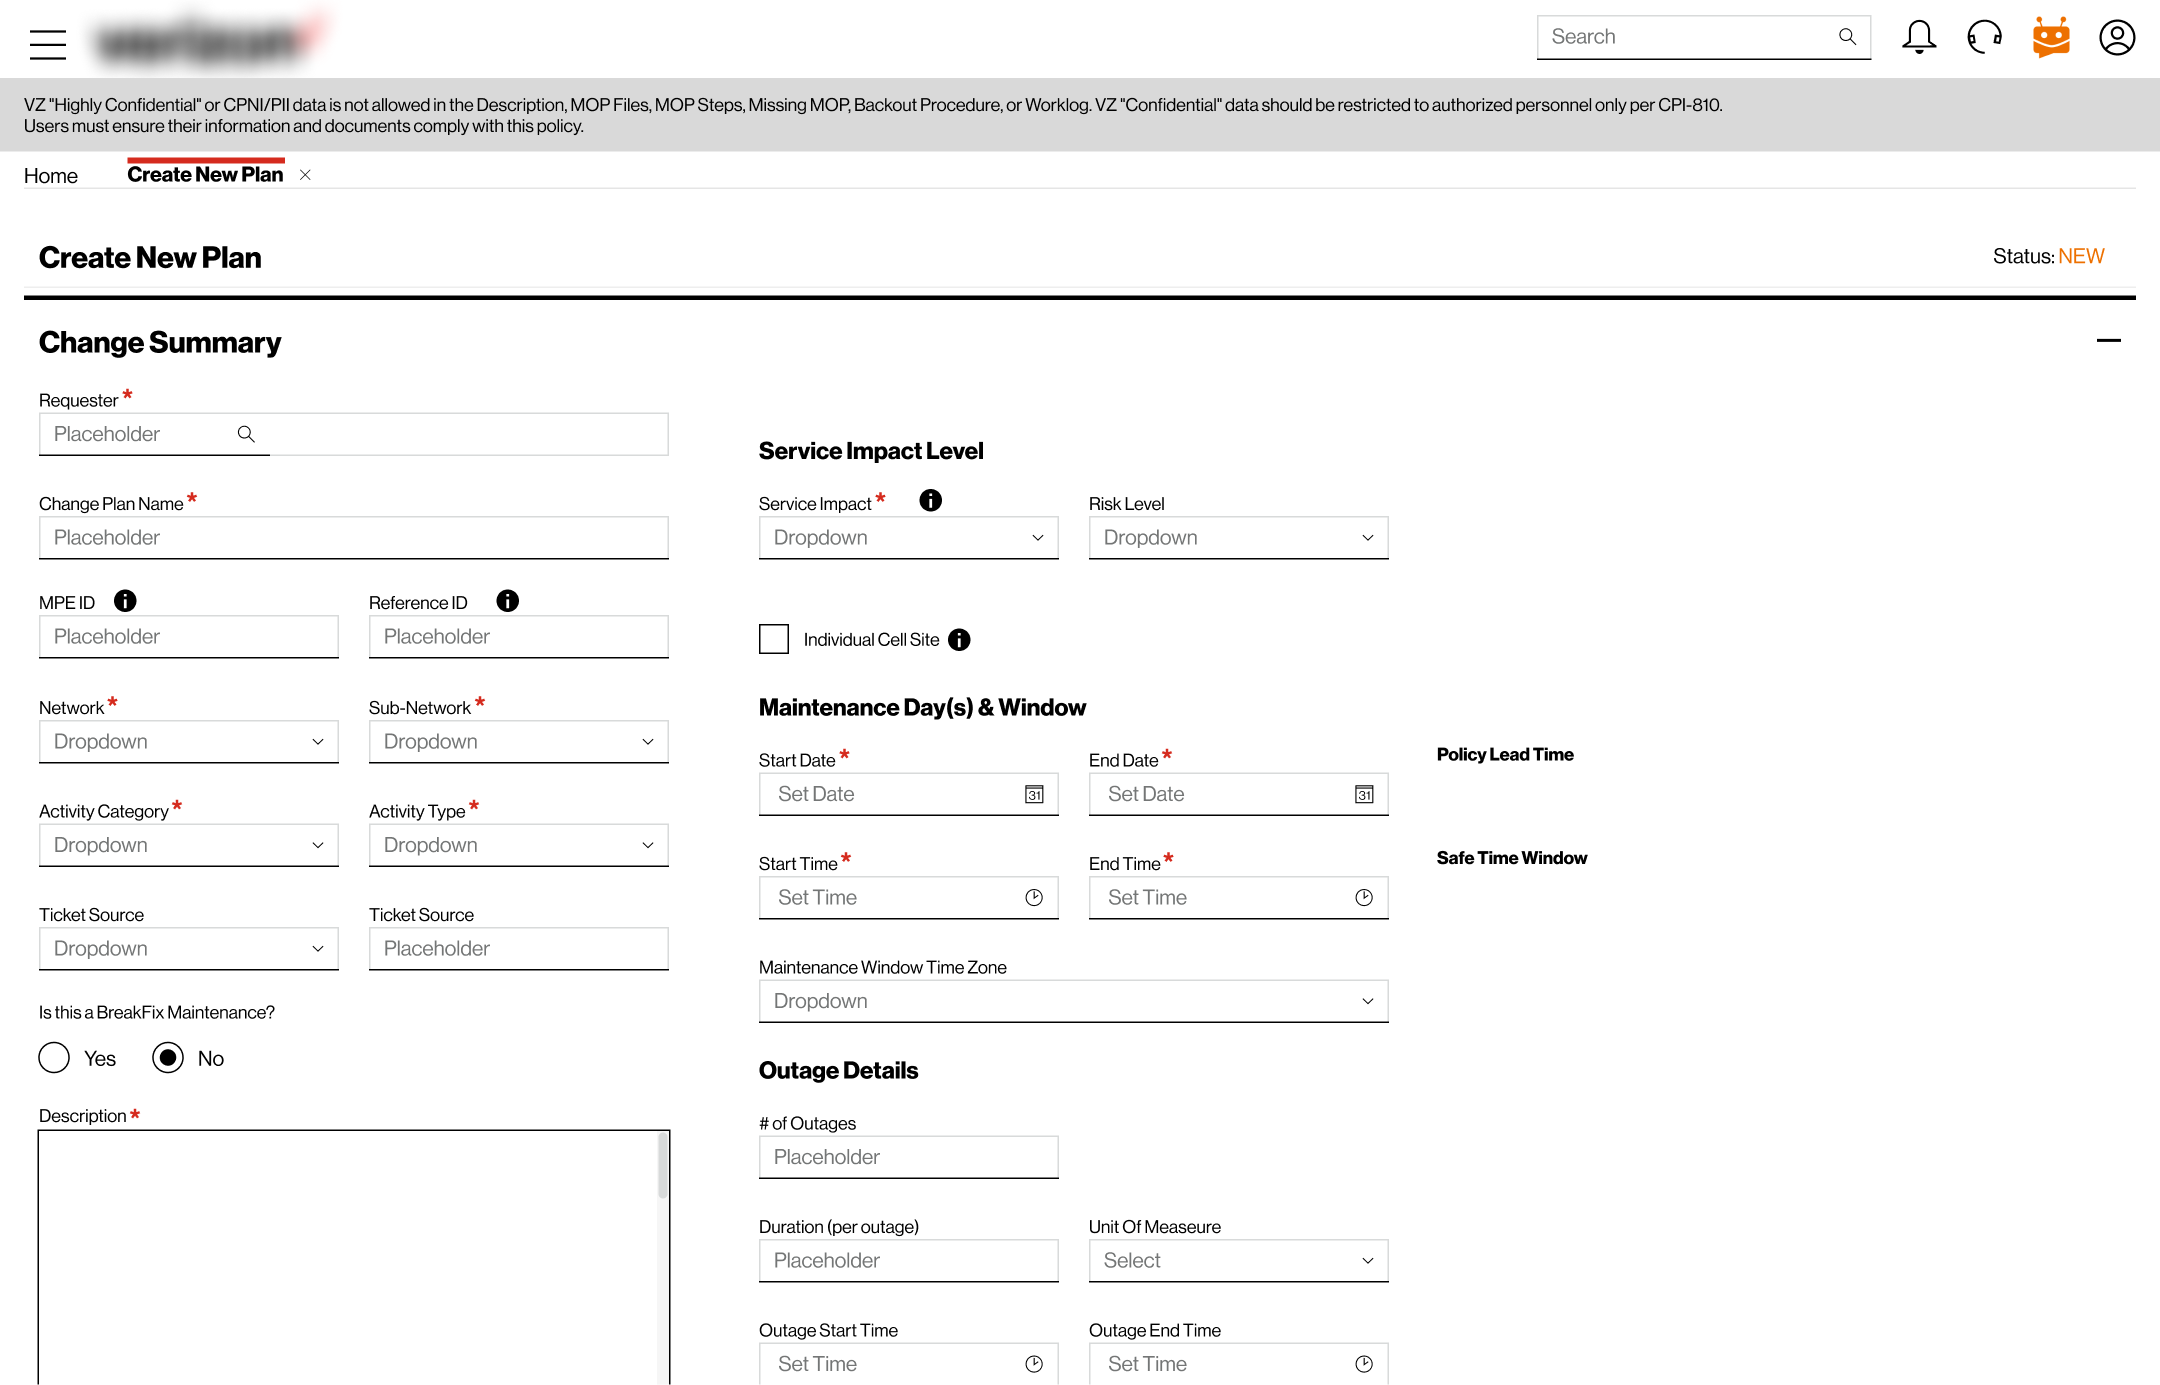Open the Service Impact dropdown

(909, 538)
